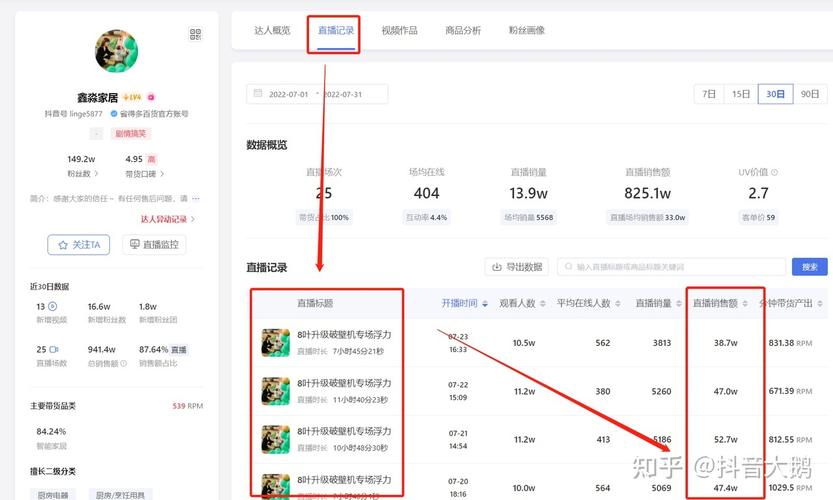Expand the bio with the ellipsis
The image size is (833, 500).
[196, 199]
